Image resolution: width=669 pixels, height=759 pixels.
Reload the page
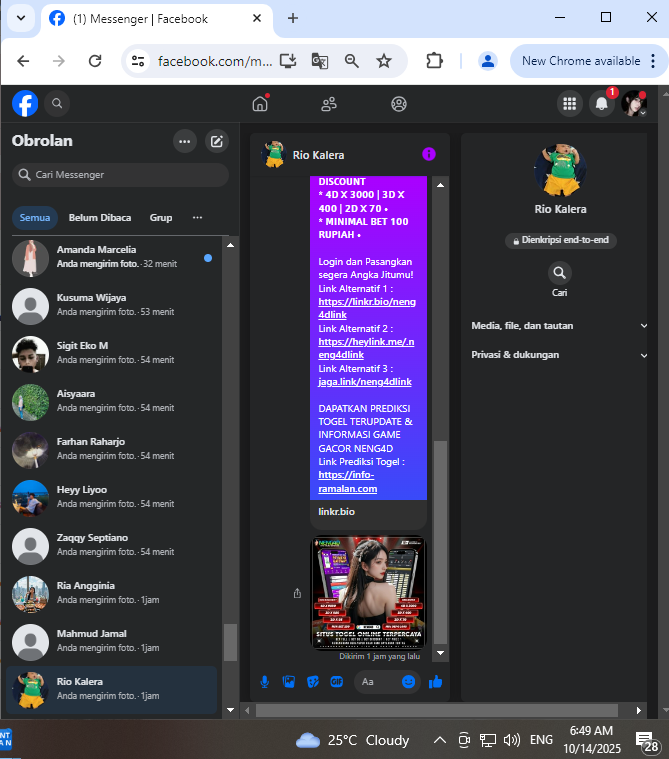(95, 61)
